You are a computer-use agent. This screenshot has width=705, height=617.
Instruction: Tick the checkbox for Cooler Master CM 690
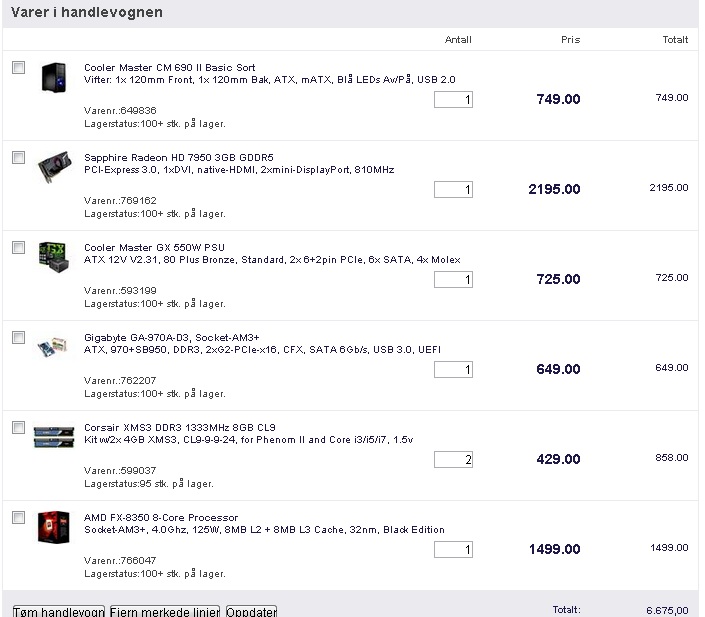(x=18, y=67)
